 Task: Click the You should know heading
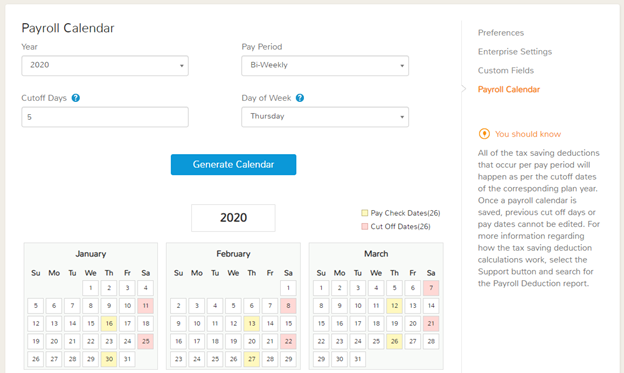coord(528,134)
